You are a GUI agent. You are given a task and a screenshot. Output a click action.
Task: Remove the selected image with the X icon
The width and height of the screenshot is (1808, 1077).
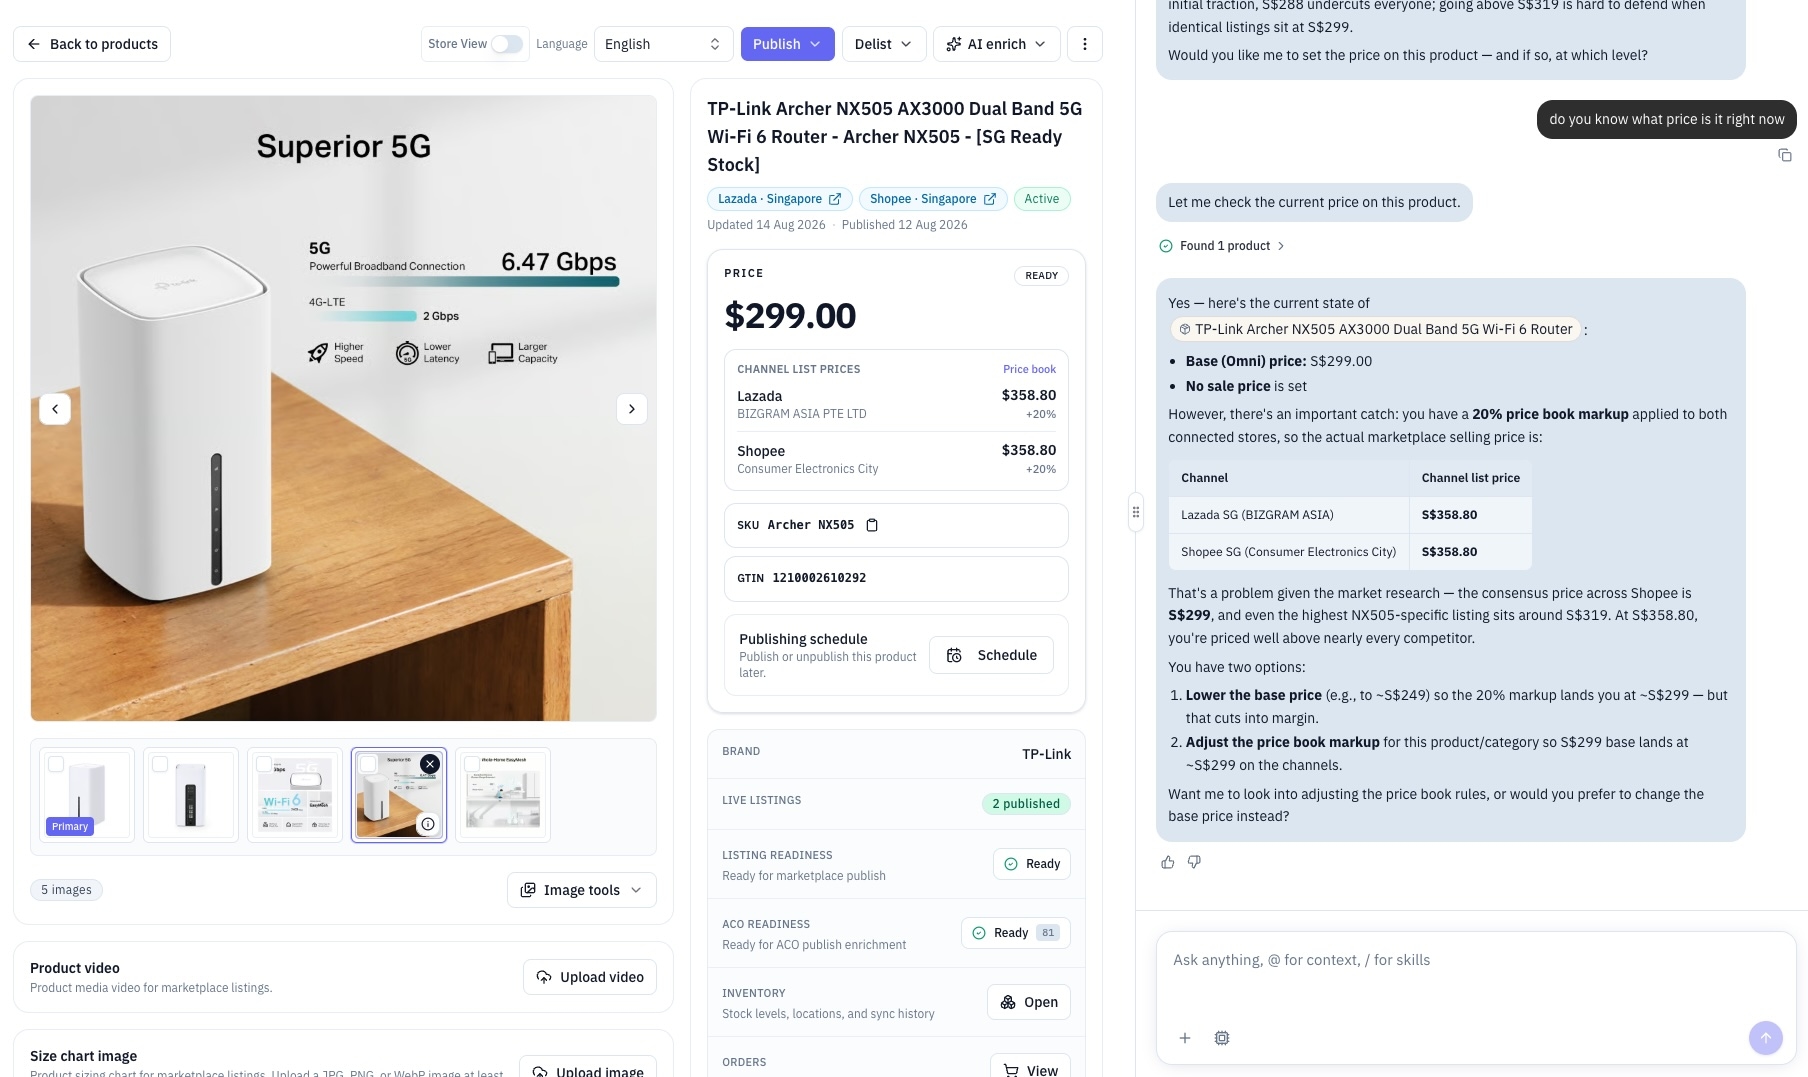click(430, 764)
